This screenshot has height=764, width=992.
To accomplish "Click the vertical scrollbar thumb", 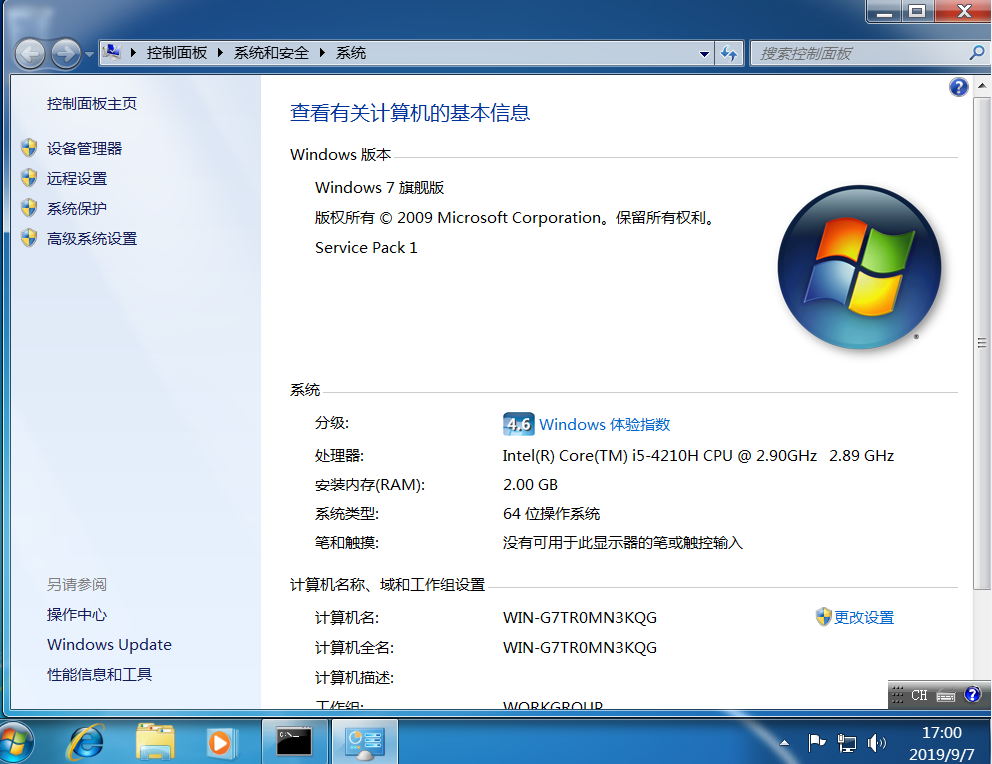I will pos(981,343).
